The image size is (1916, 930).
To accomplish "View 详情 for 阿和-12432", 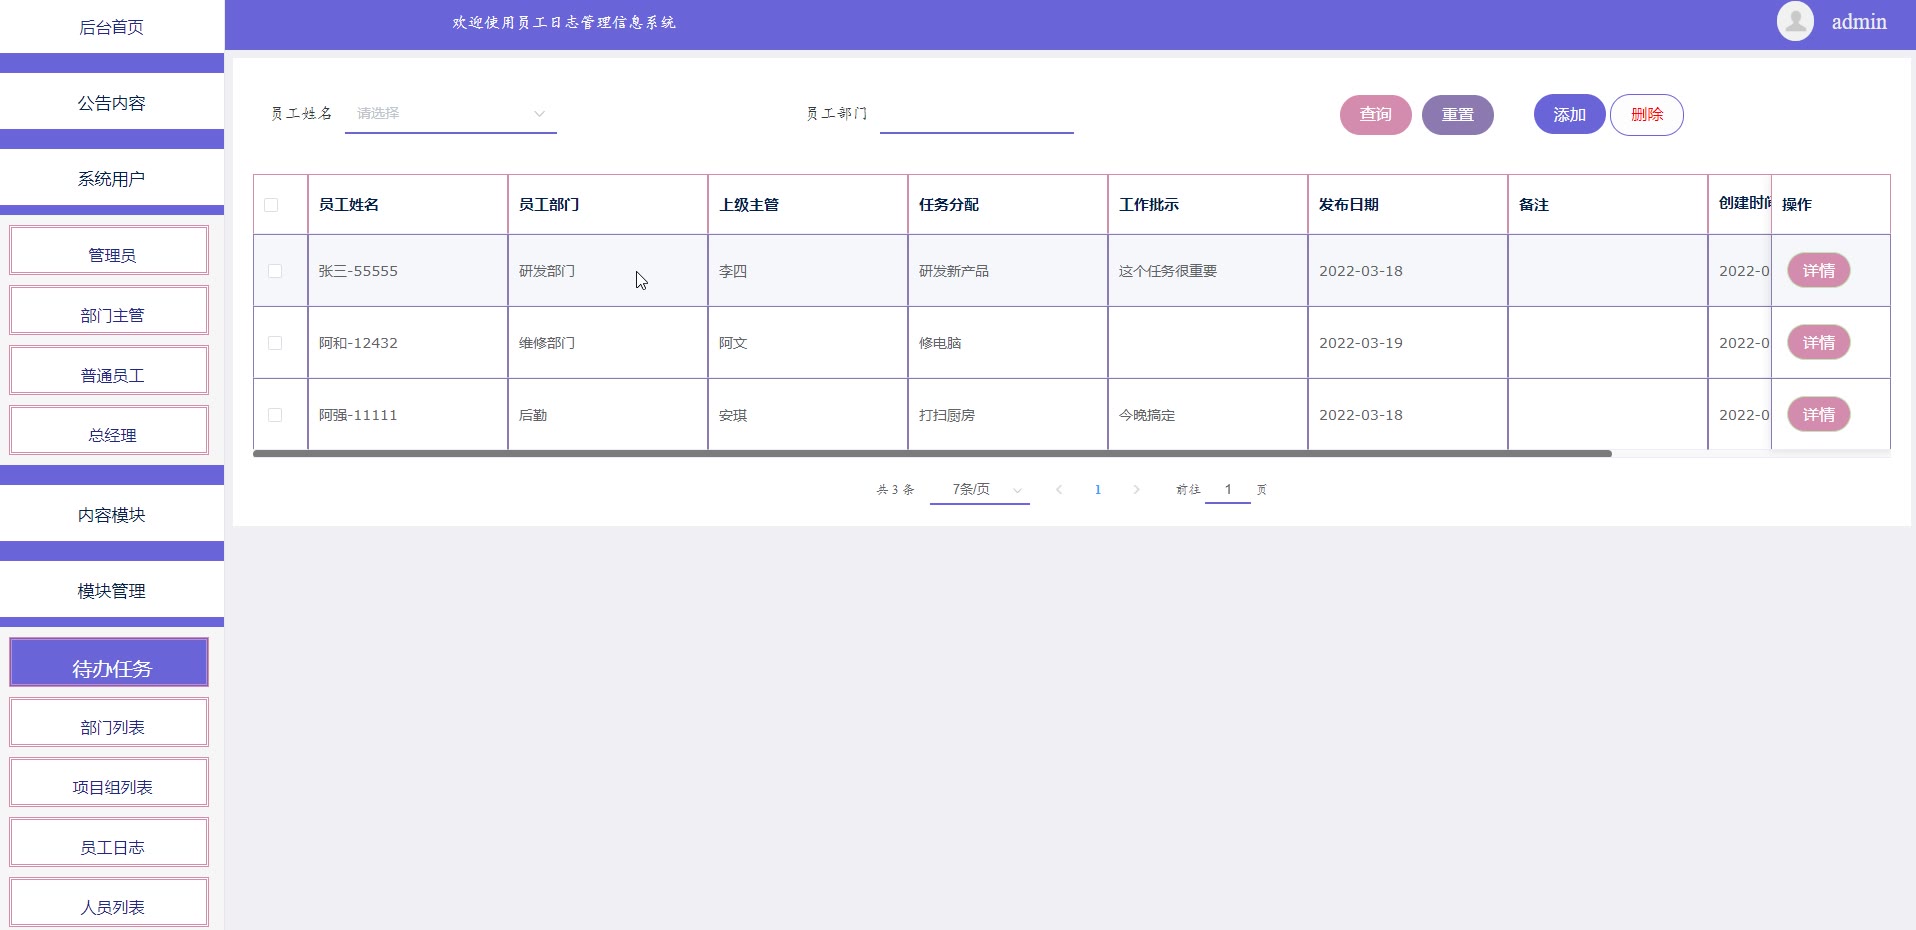I will tap(1819, 343).
